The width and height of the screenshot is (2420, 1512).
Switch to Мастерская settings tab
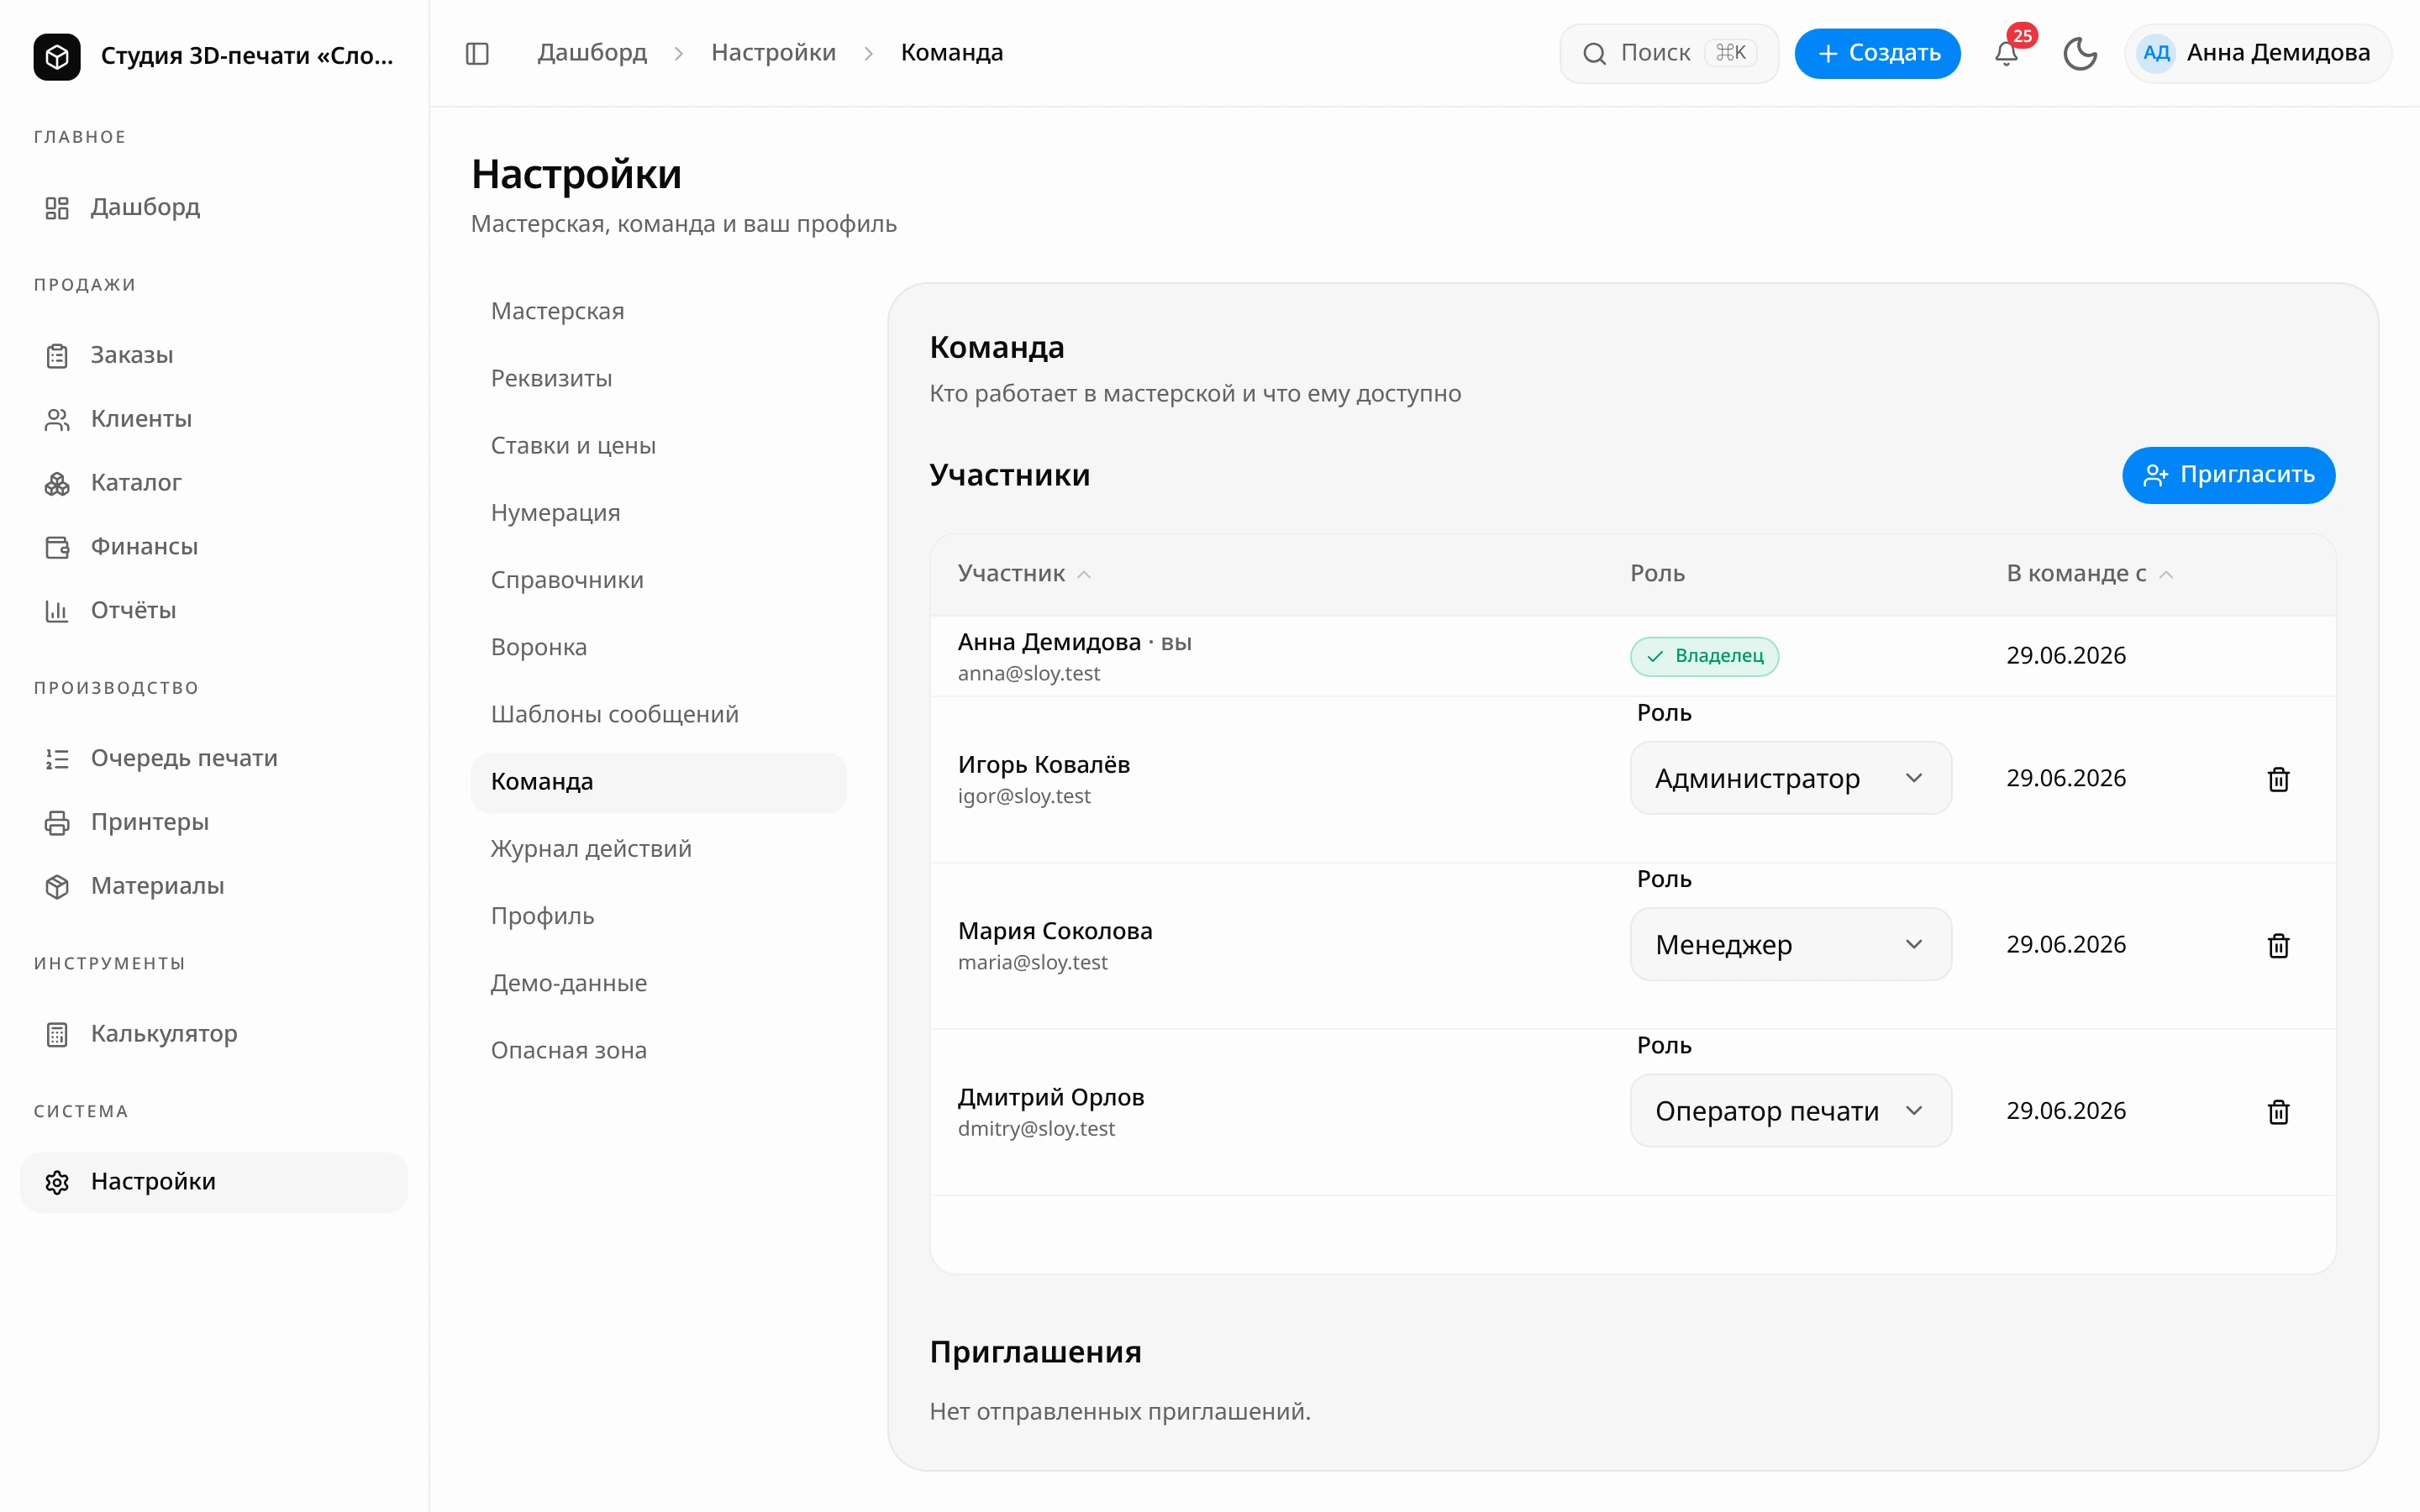(x=658, y=311)
